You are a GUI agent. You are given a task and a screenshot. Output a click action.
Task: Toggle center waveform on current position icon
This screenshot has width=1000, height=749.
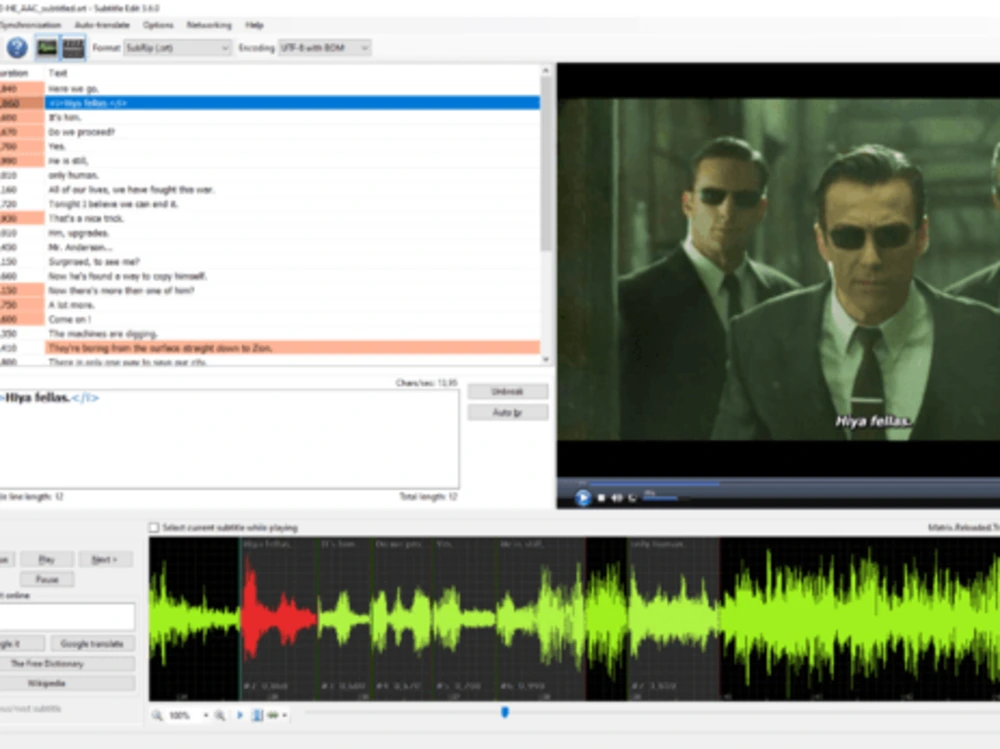coord(257,715)
